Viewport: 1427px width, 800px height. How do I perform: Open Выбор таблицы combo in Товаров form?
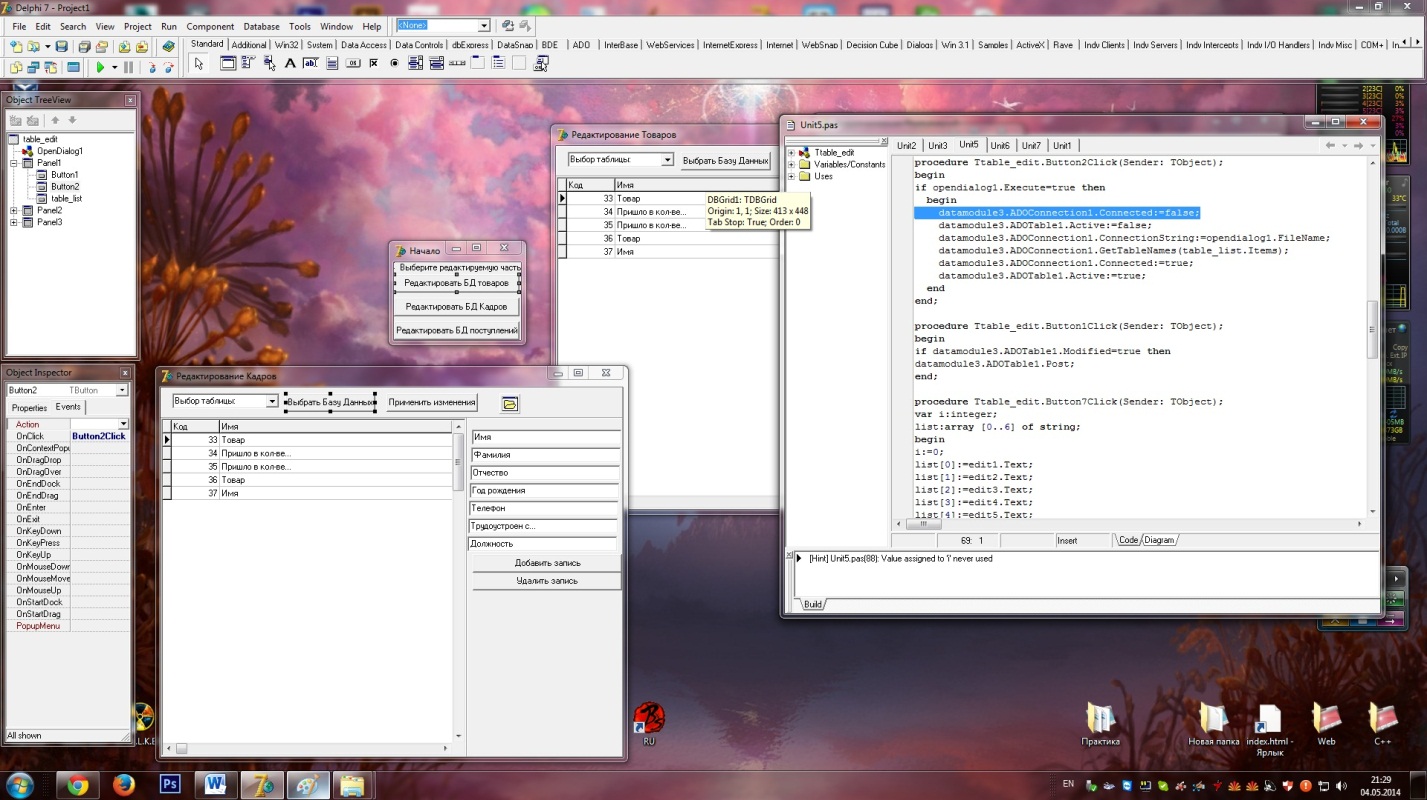click(668, 159)
